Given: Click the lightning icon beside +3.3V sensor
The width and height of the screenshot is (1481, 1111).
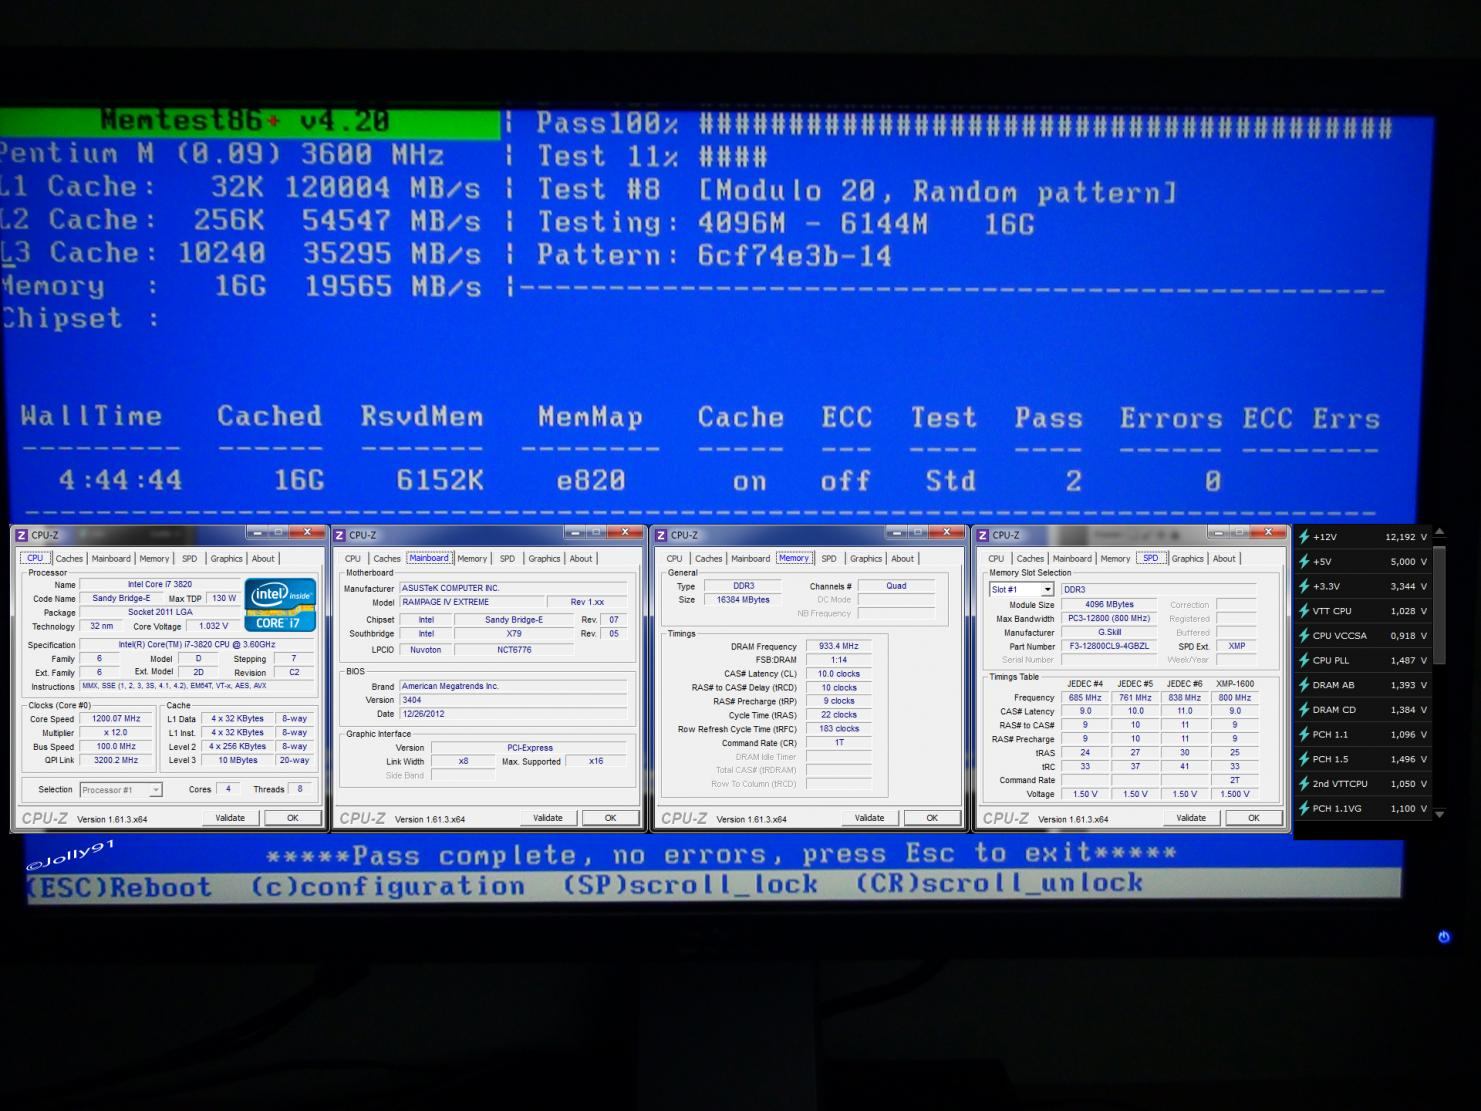Looking at the screenshot, I should click(1304, 586).
